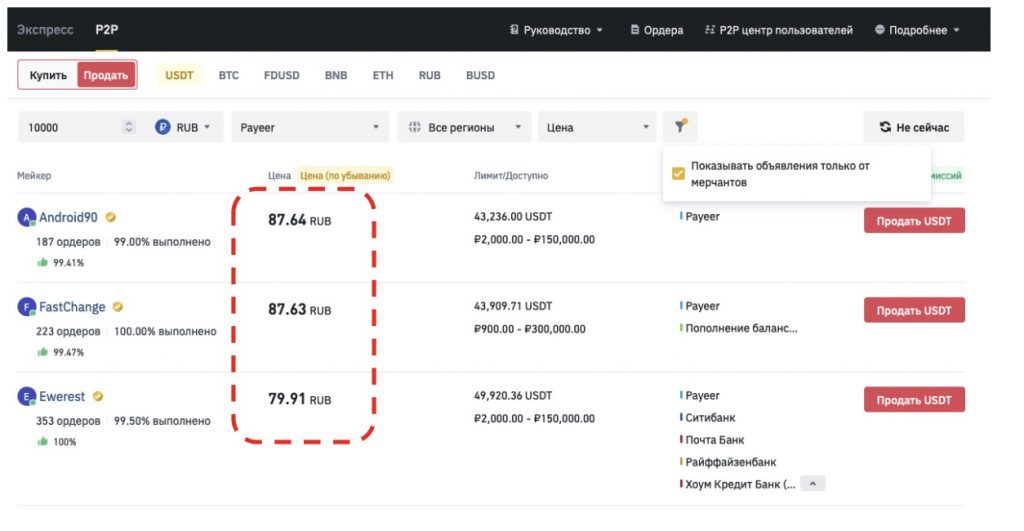Click Ewerest avatar icon
Image resolution: width=1024 pixels, height=531 pixels.
26,396
